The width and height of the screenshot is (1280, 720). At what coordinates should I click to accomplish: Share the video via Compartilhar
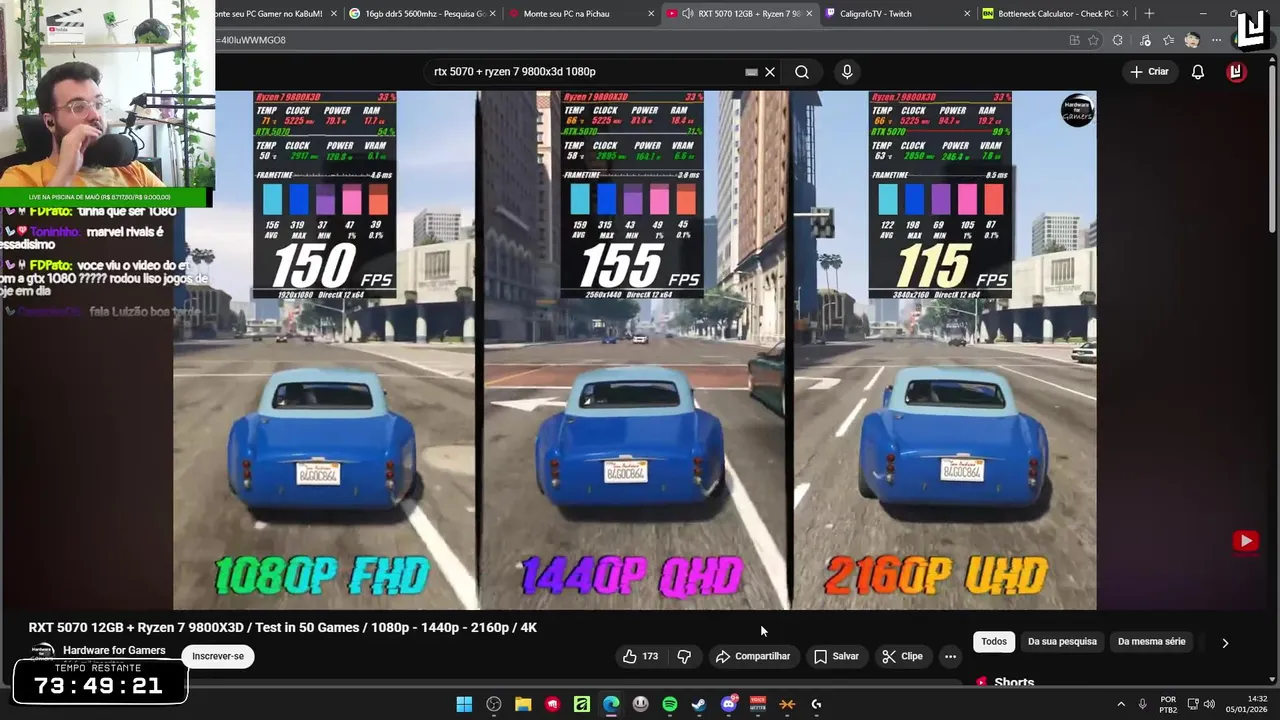coord(753,656)
